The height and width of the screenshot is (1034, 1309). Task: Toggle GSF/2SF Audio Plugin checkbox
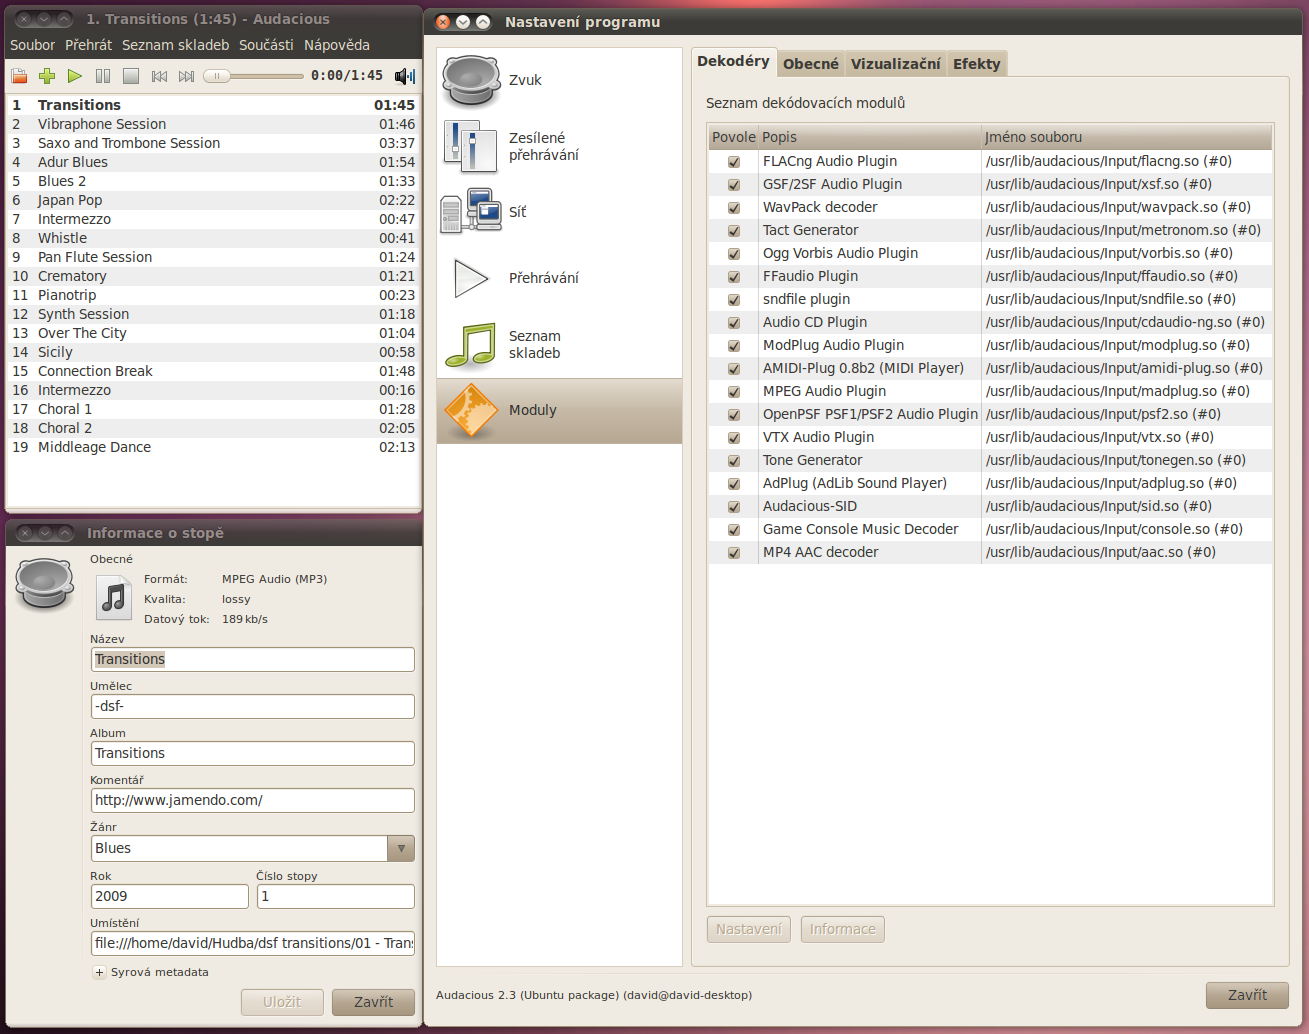click(x=734, y=185)
